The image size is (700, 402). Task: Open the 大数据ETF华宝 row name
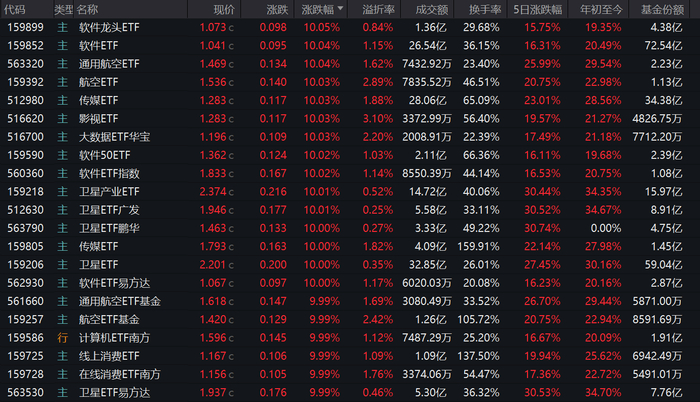point(114,137)
